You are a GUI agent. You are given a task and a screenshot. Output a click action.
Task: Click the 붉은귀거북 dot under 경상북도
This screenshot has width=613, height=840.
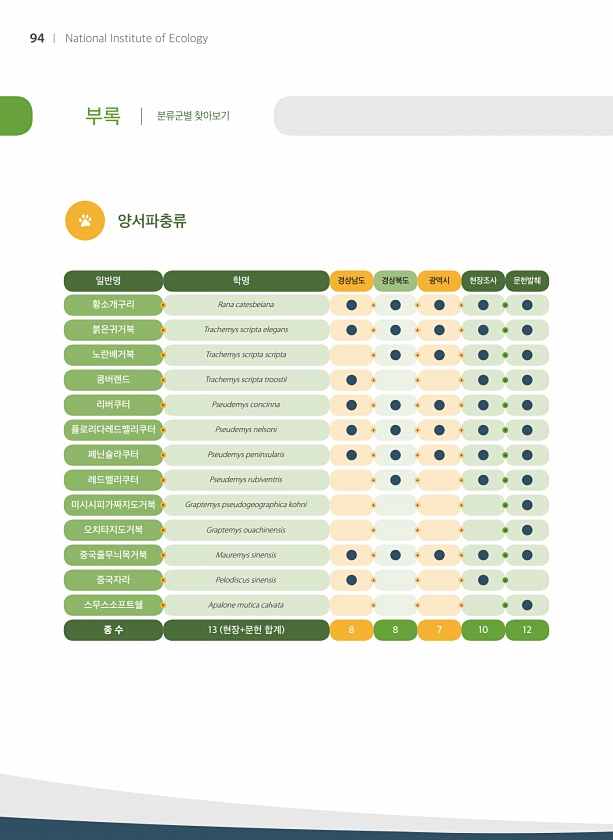tap(395, 330)
